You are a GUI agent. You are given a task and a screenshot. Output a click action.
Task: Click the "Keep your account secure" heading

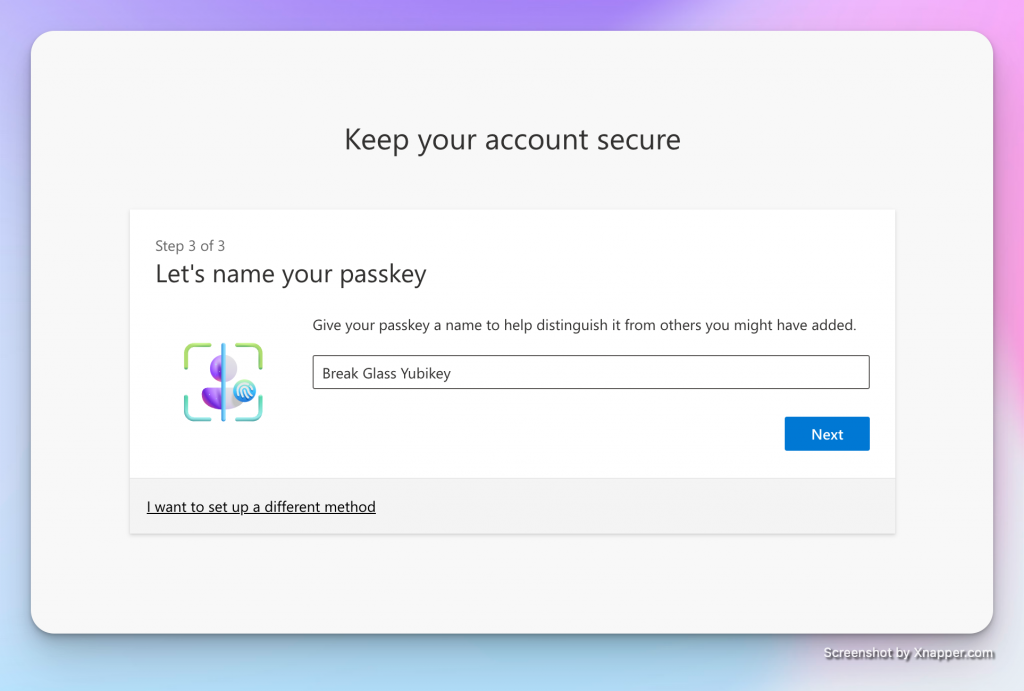[512, 139]
